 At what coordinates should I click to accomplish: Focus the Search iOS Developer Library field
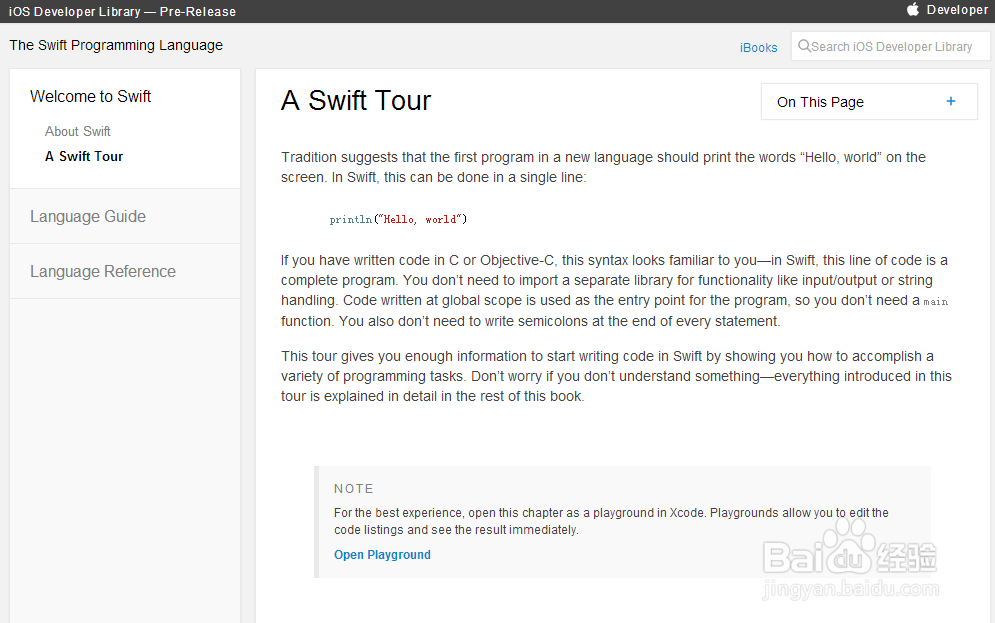pyautogui.click(x=890, y=46)
